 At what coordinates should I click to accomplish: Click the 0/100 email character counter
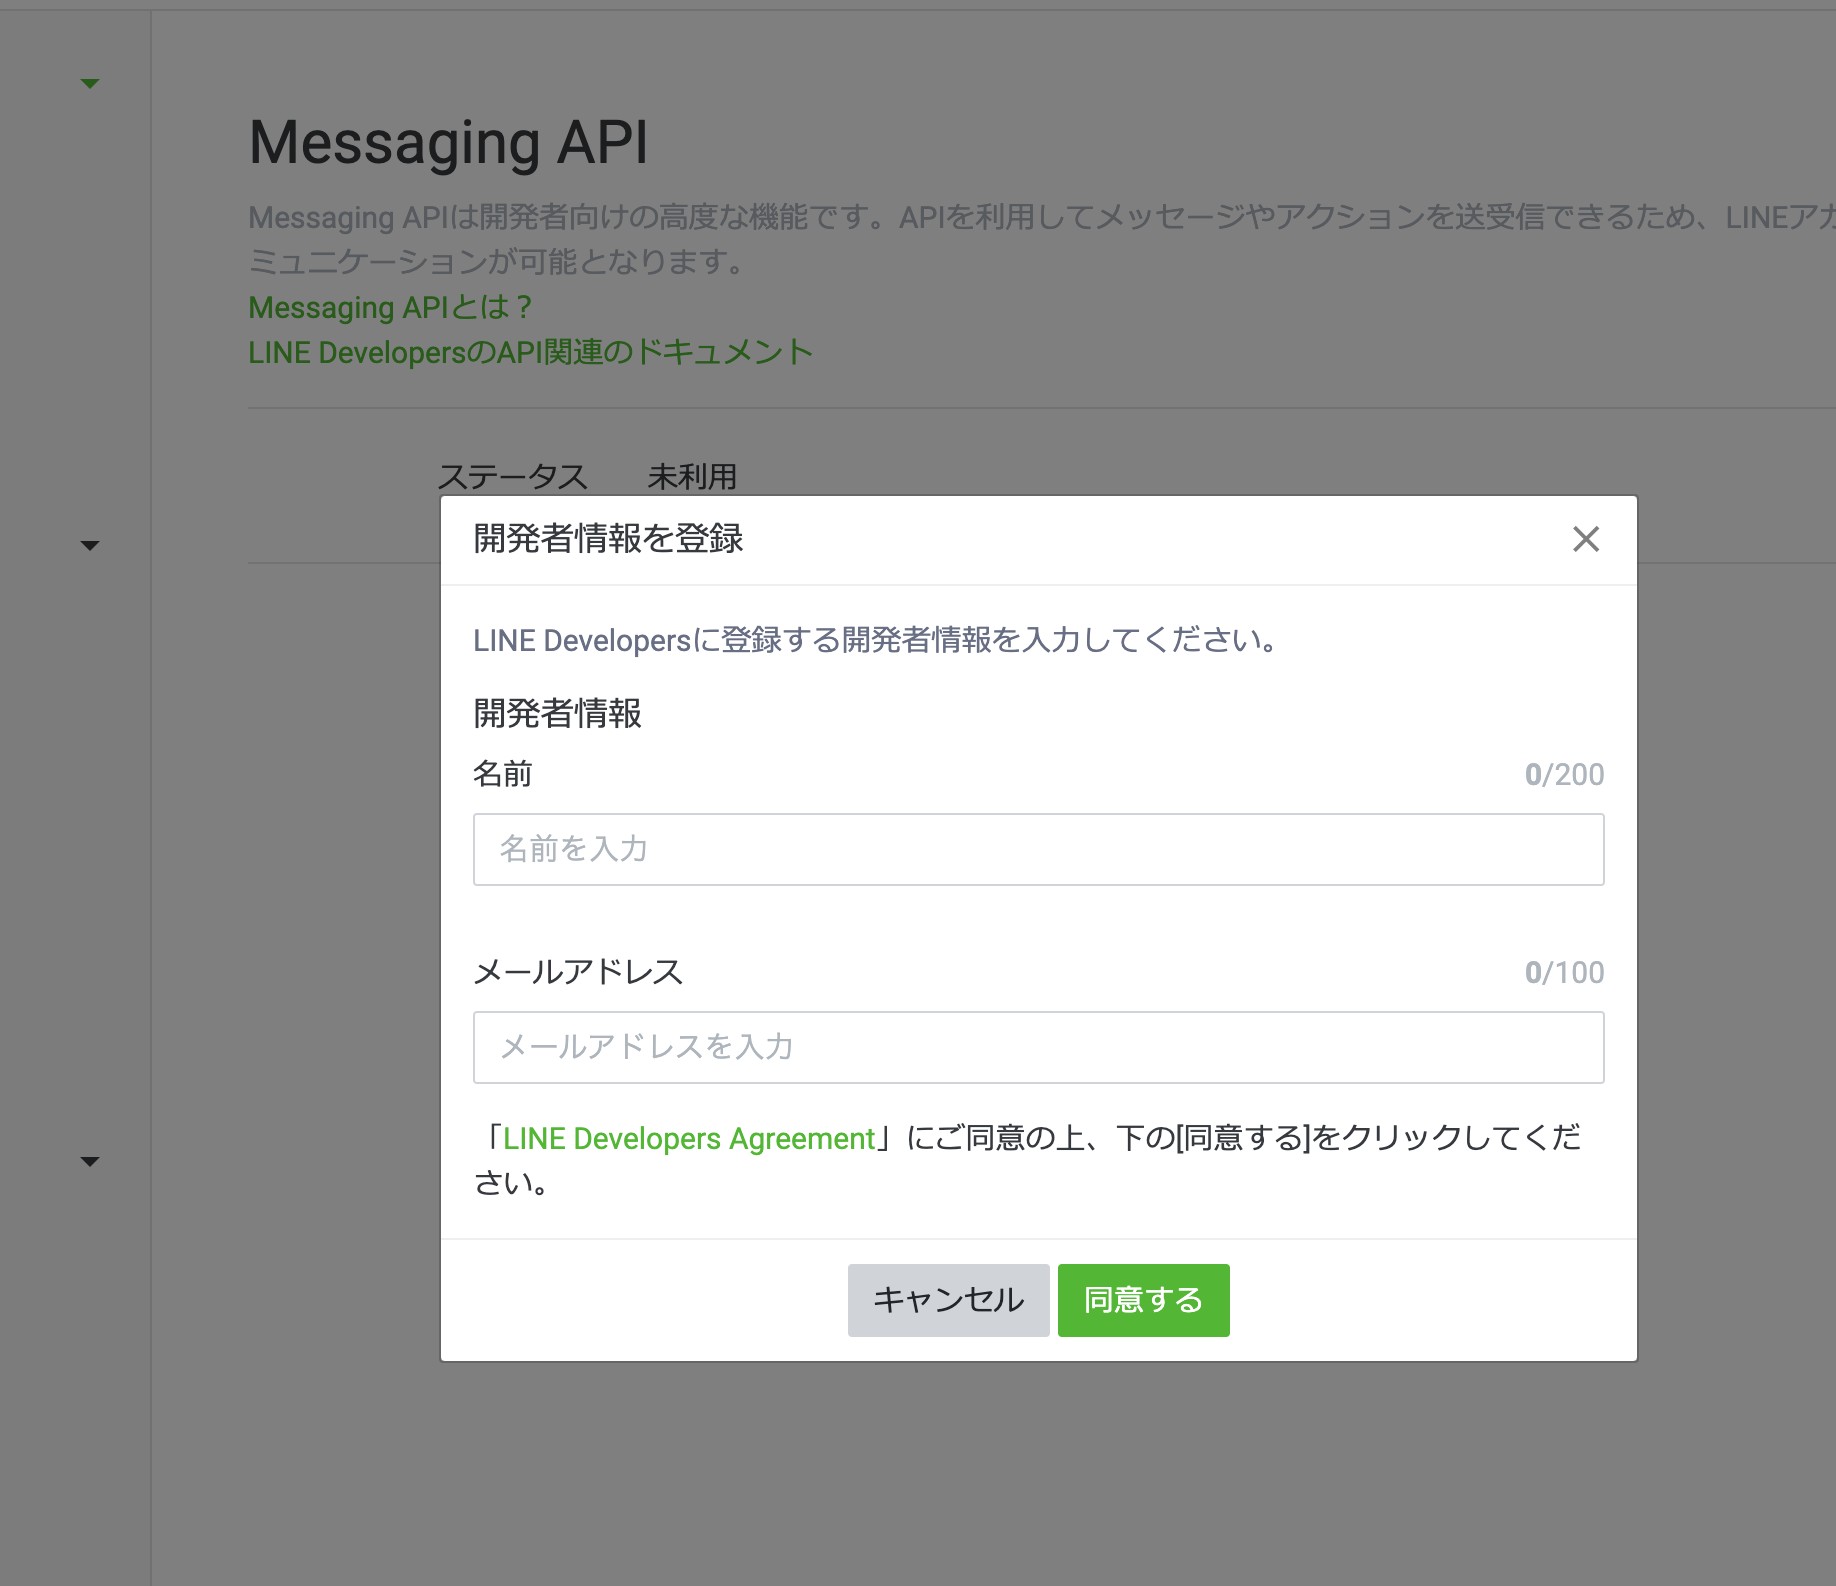1564,972
